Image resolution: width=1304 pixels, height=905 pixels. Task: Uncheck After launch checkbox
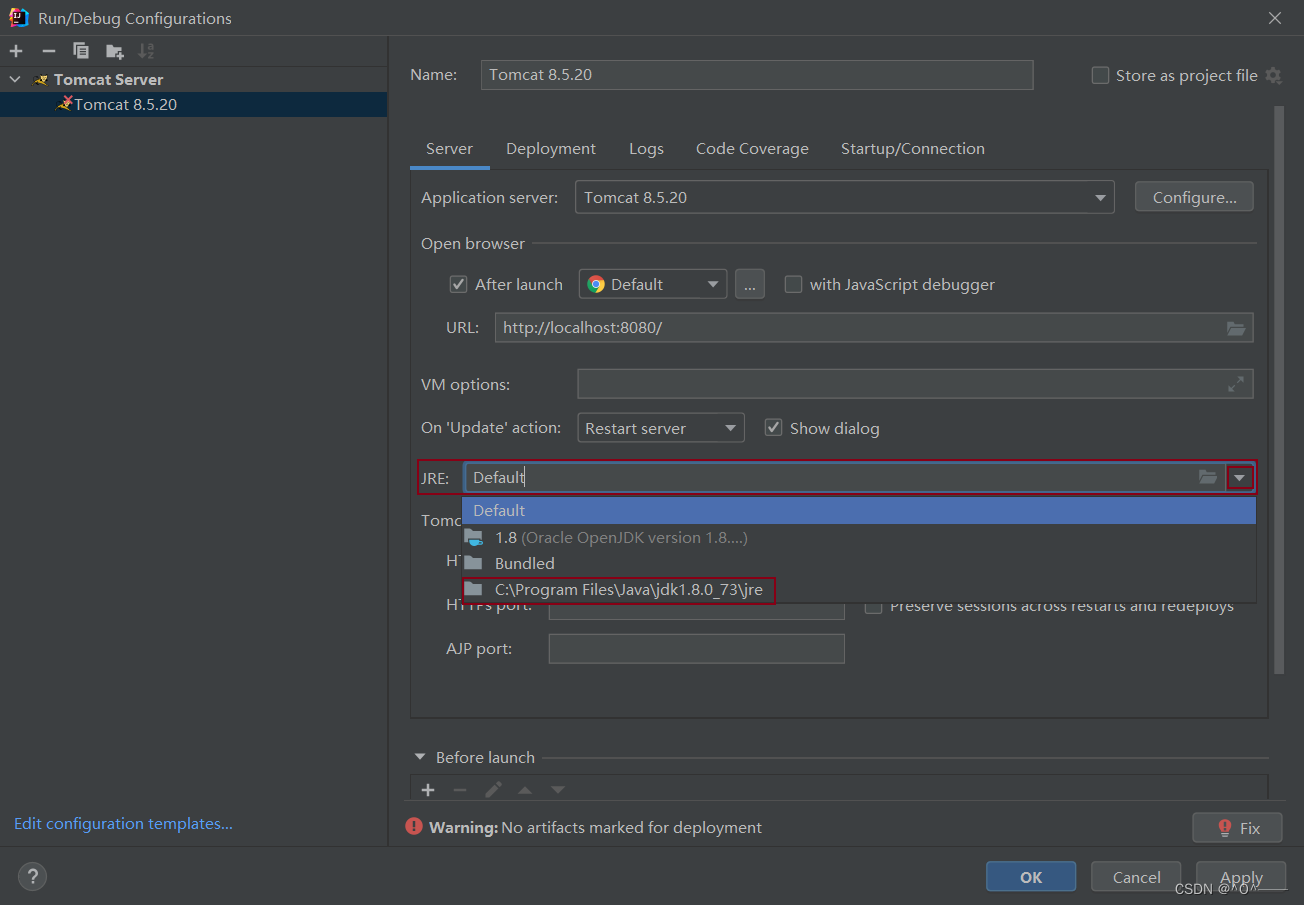point(459,284)
